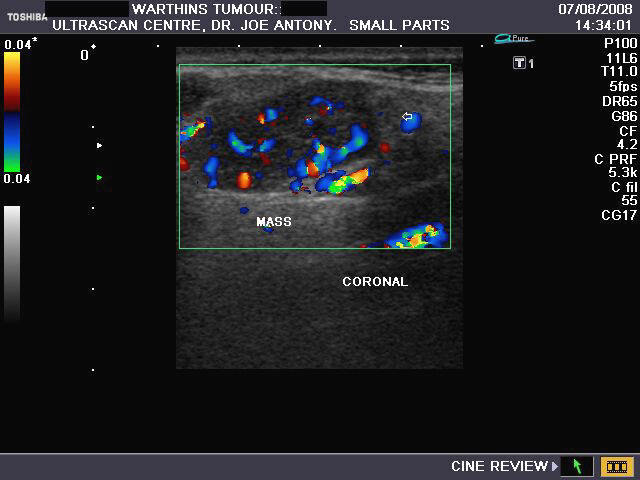Click the C PRF 5.3k parameter
The width and height of the screenshot is (640, 480).
(x=622, y=165)
